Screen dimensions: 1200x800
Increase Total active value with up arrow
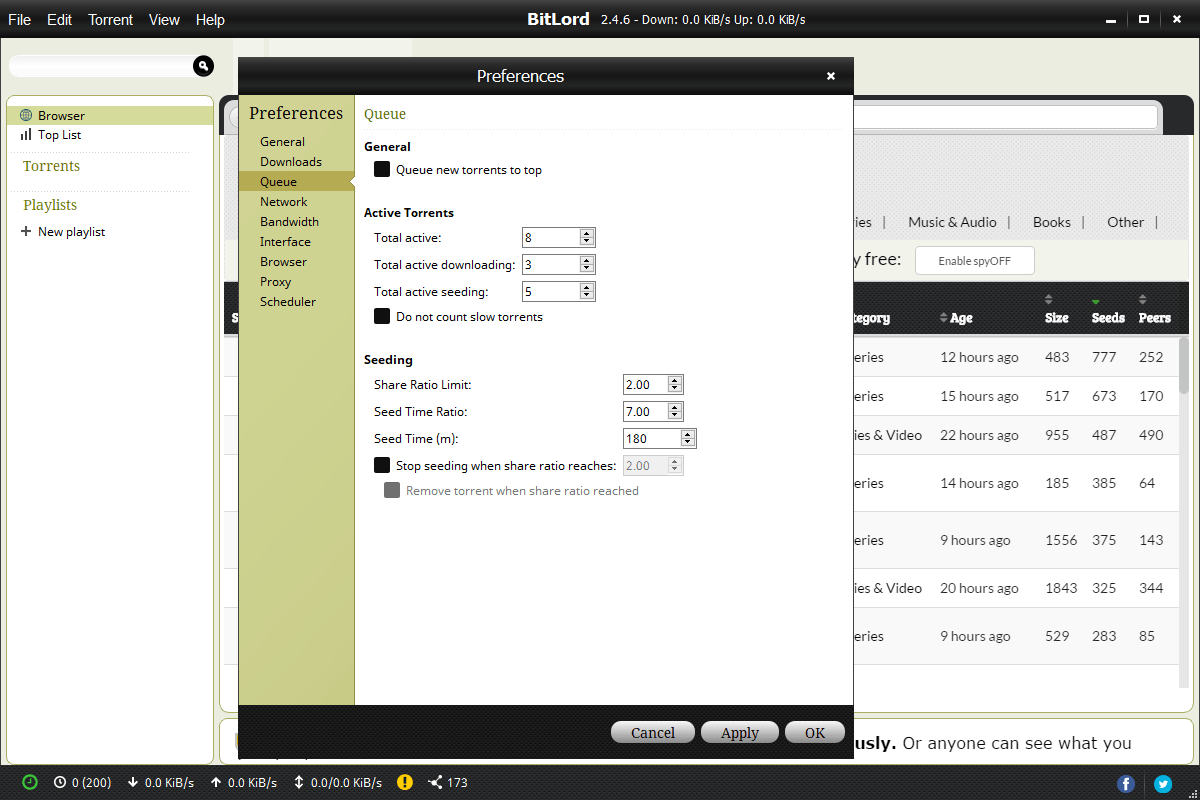click(587, 233)
